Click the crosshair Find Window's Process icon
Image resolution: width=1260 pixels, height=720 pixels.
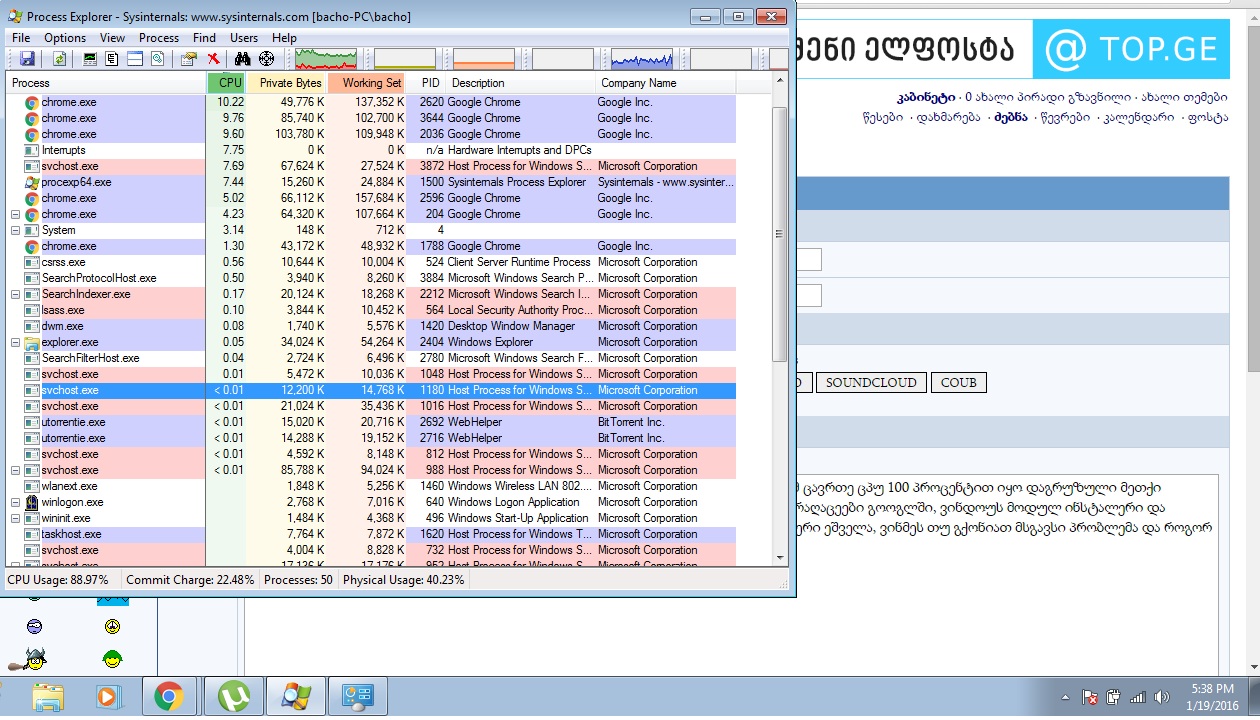[x=266, y=59]
